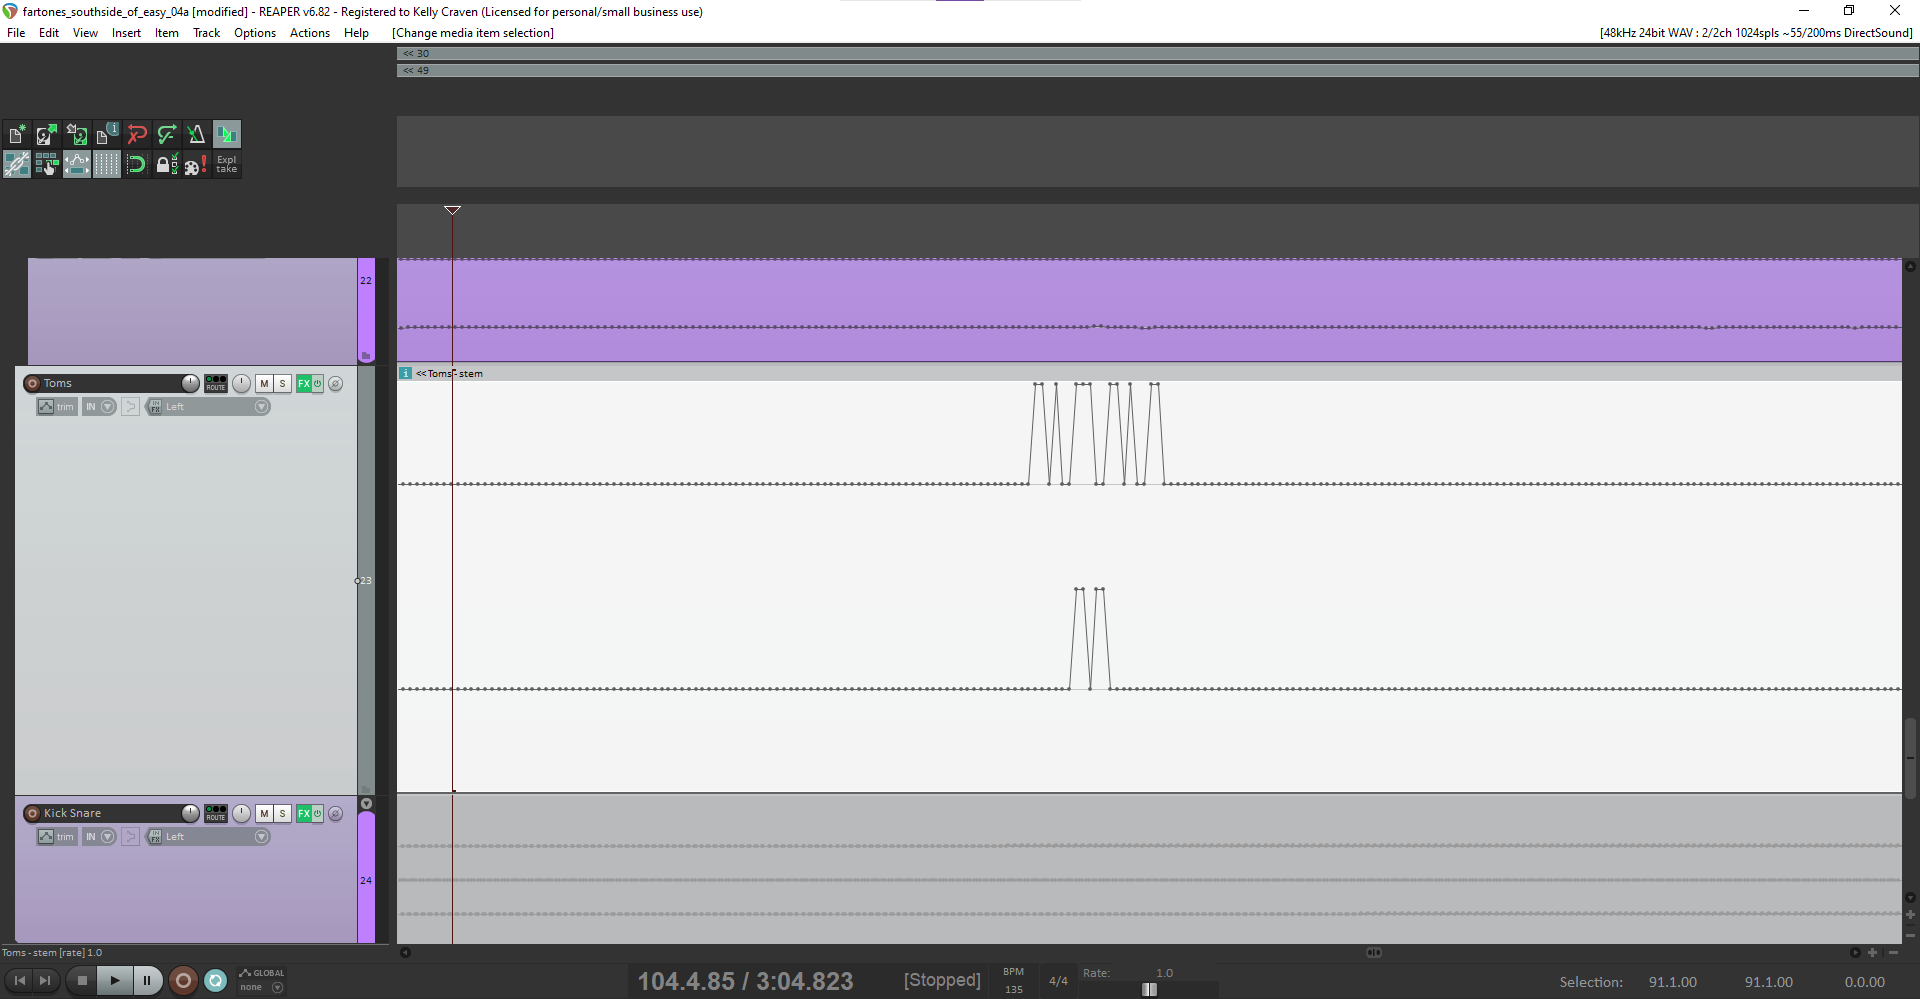Adjust the playback Rate slider
Image resolution: width=1920 pixels, height=999 pixels.
(1150, 989)
